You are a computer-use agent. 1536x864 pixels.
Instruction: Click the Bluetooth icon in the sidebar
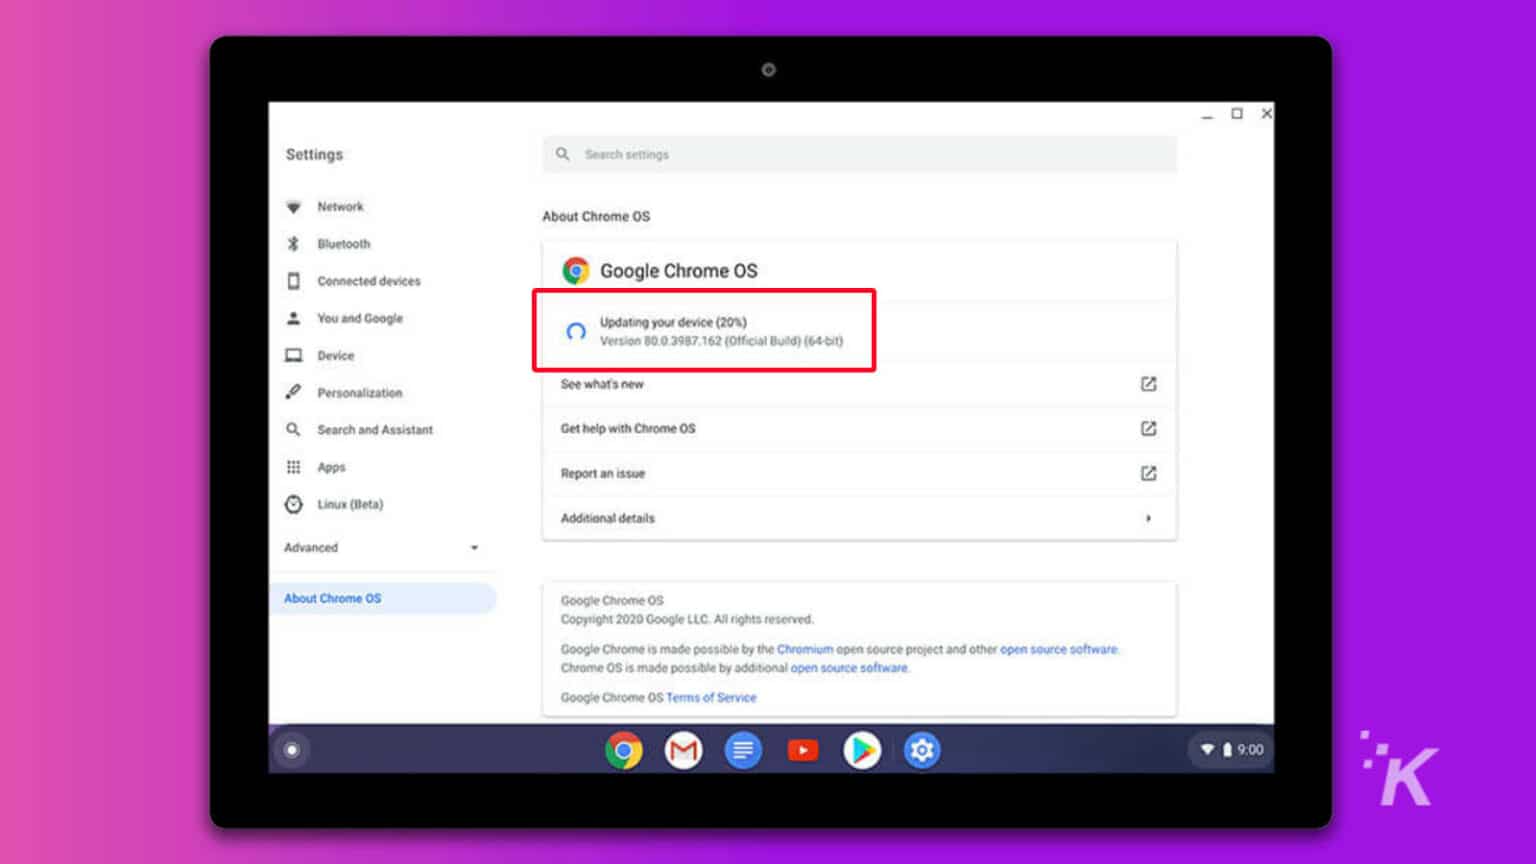point(293,243)
